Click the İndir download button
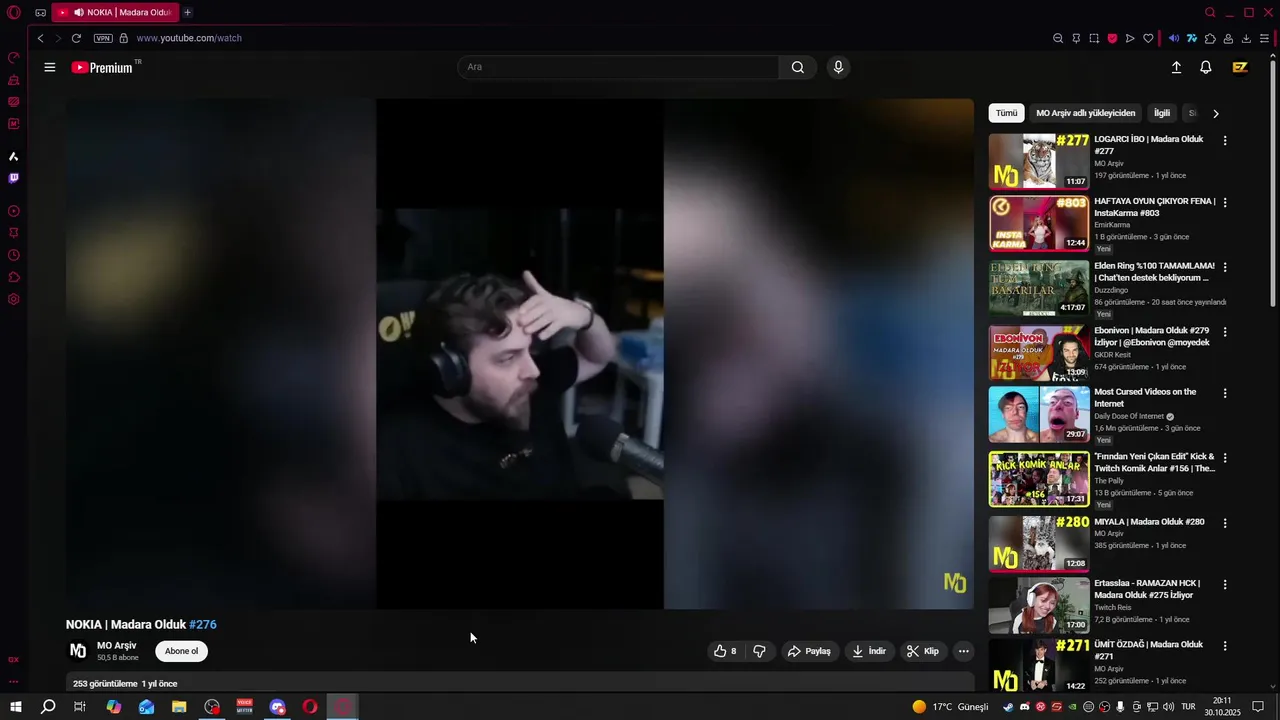Screen dimensions: 1280x720 coord(868,651)
